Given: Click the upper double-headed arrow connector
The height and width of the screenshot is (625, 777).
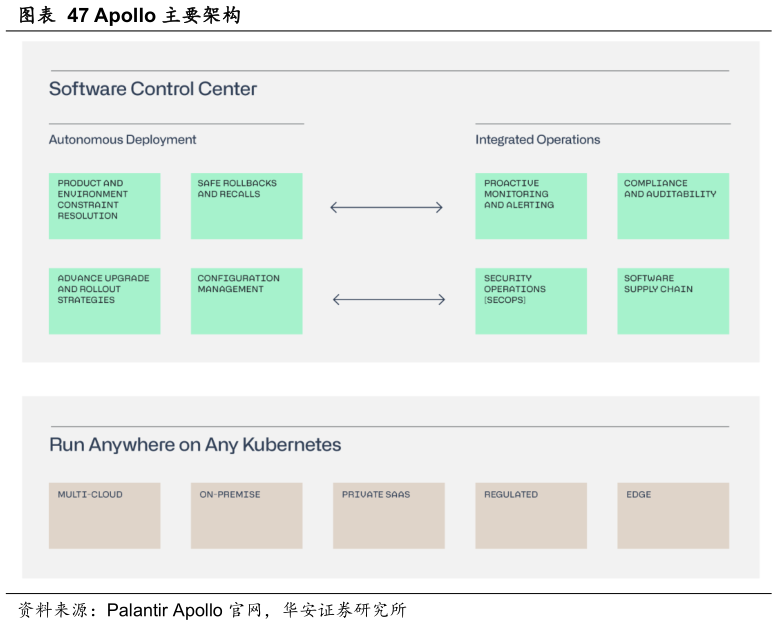Looking at the screenshot, I should [x=386, y=207].
